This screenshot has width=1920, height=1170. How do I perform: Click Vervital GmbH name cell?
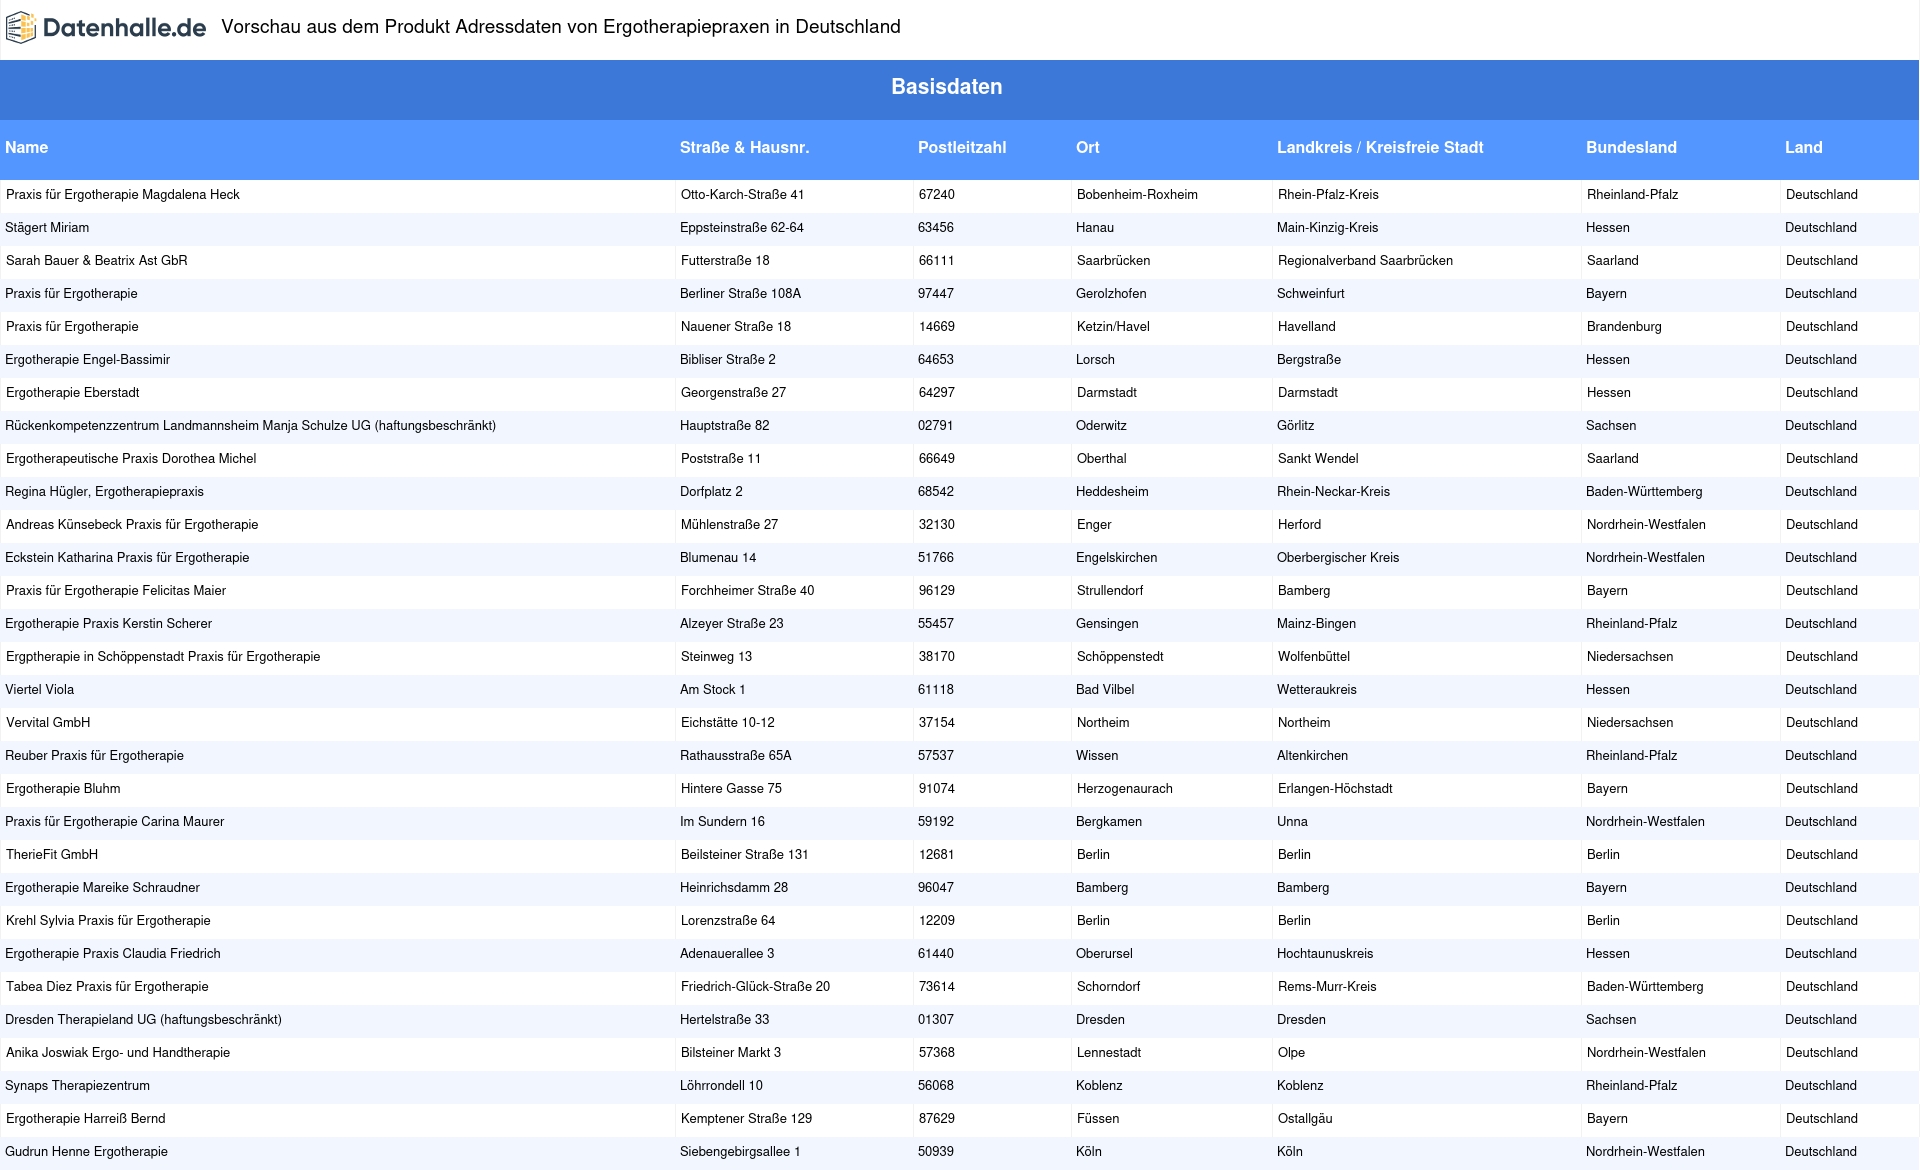point(48,723)
